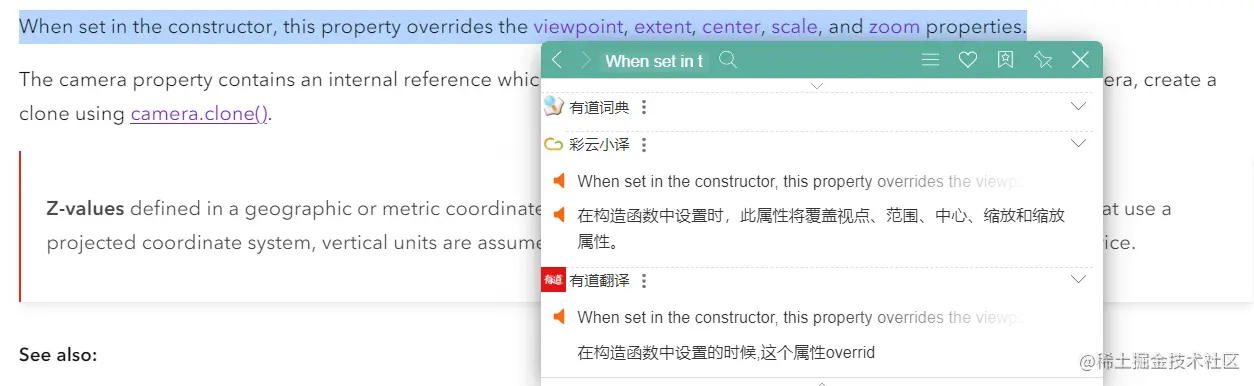Collapse the 彩云小译 section chevron
The image size is (1254, 386).
1078,144
